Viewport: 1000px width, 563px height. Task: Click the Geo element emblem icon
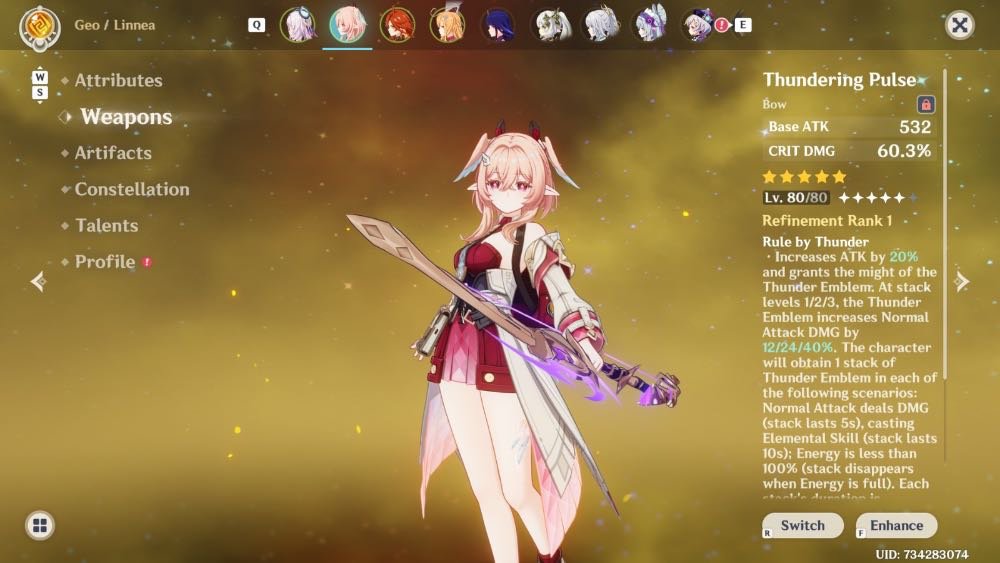(x=40, y=27)
